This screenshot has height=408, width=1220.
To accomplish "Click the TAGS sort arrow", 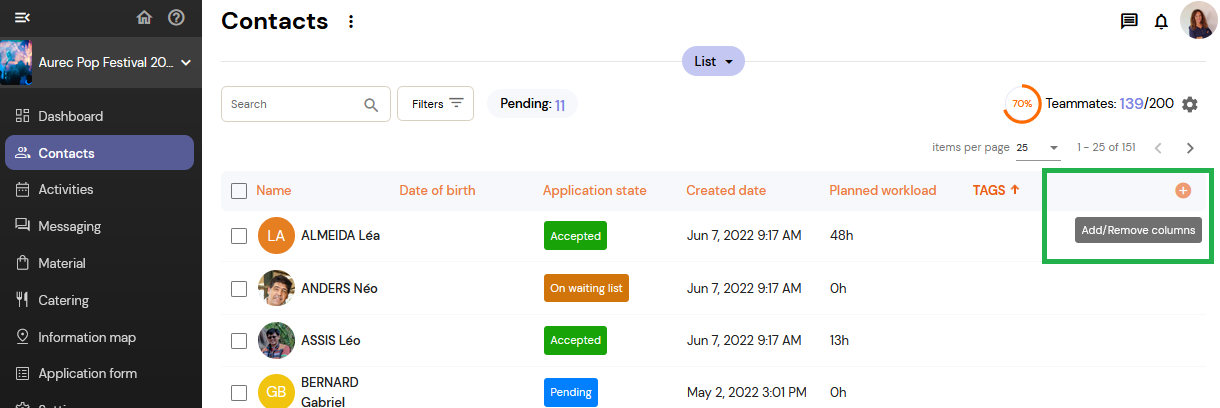I will [x=1015, y=189].
